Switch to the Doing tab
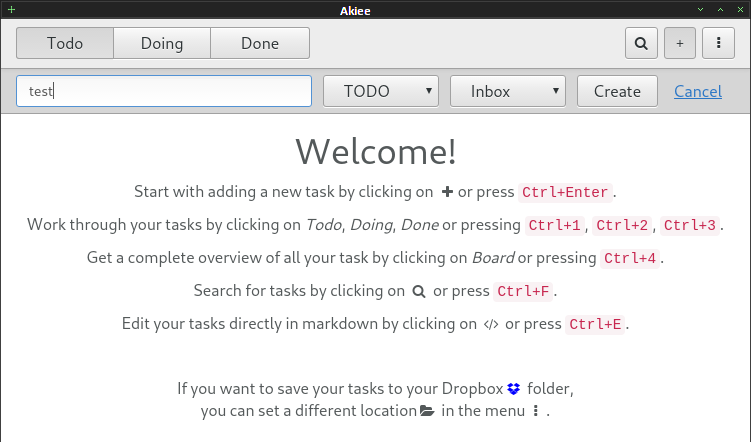 162,43
